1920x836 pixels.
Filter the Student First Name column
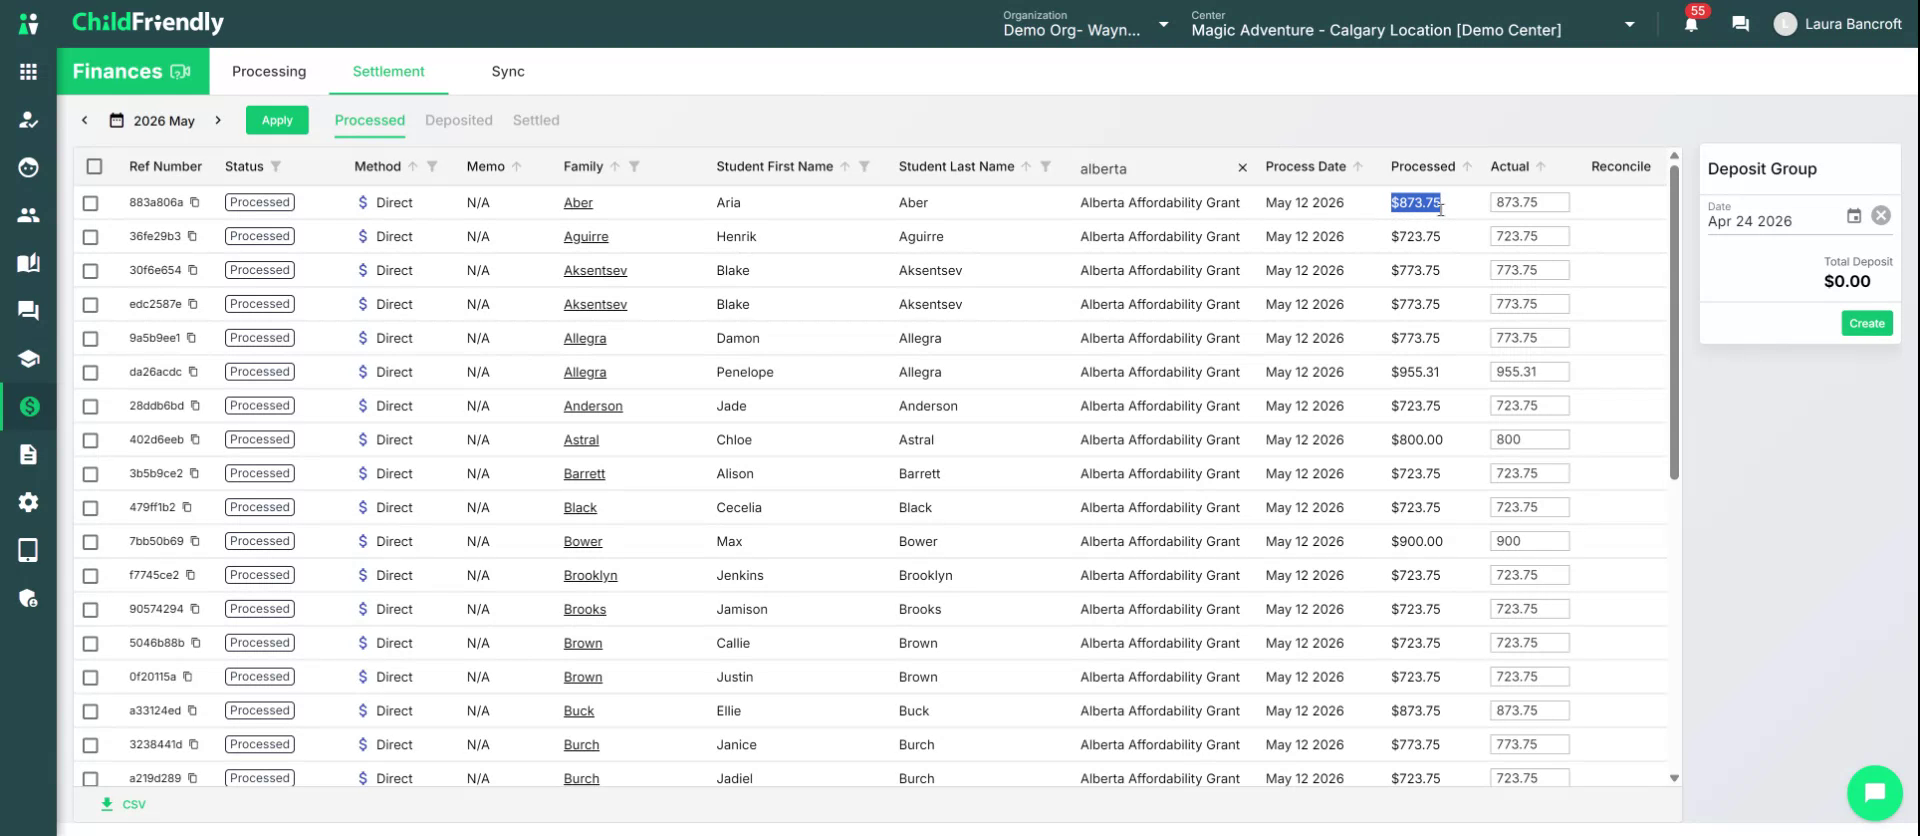(864, 167)
